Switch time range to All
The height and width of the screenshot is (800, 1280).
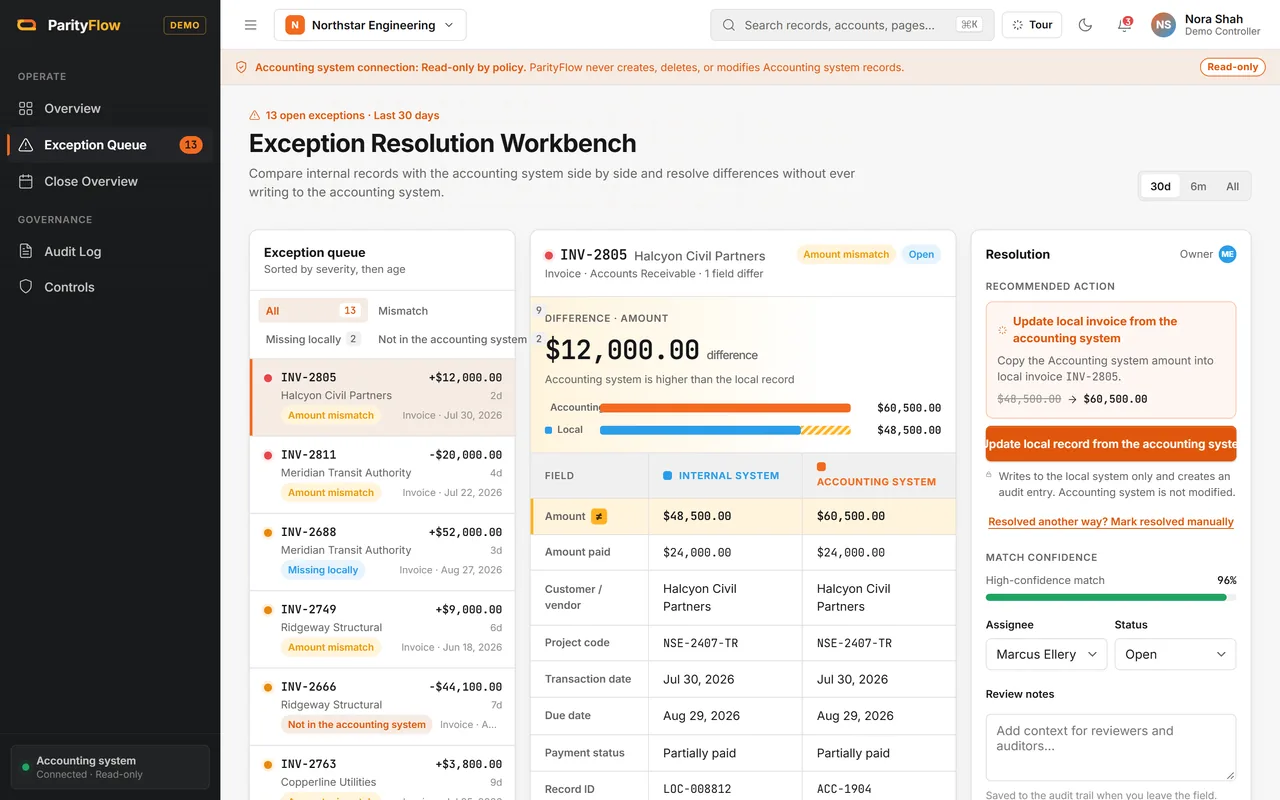(1232, 186)
